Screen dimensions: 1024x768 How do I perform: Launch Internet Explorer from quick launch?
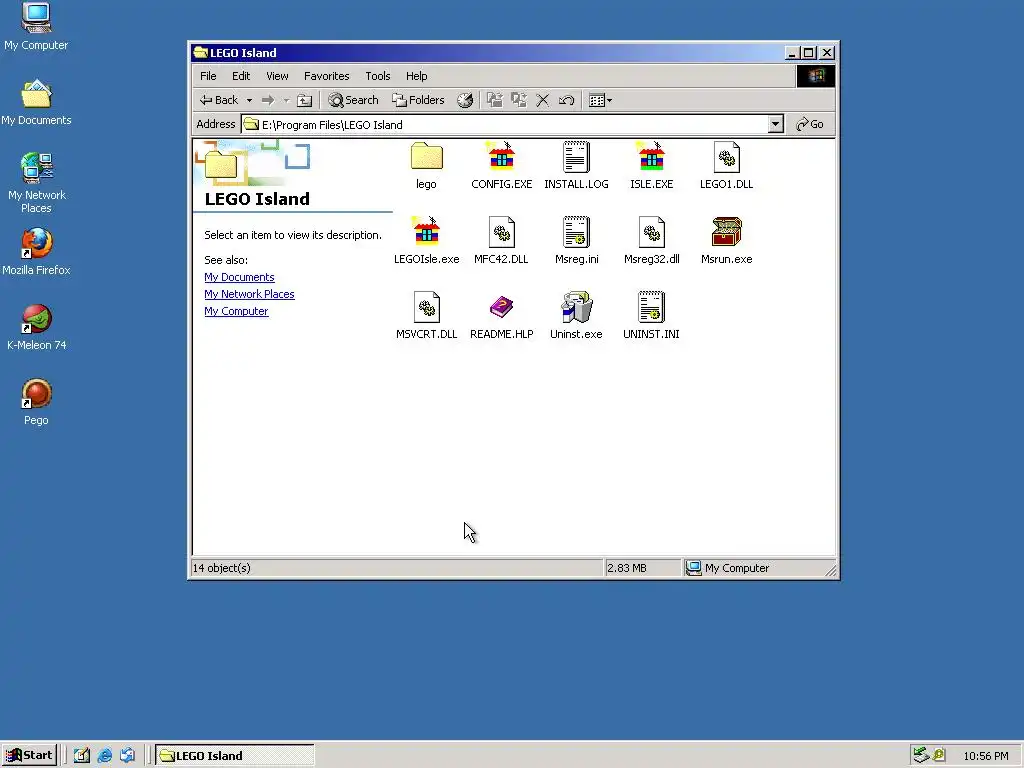[104, 755]
